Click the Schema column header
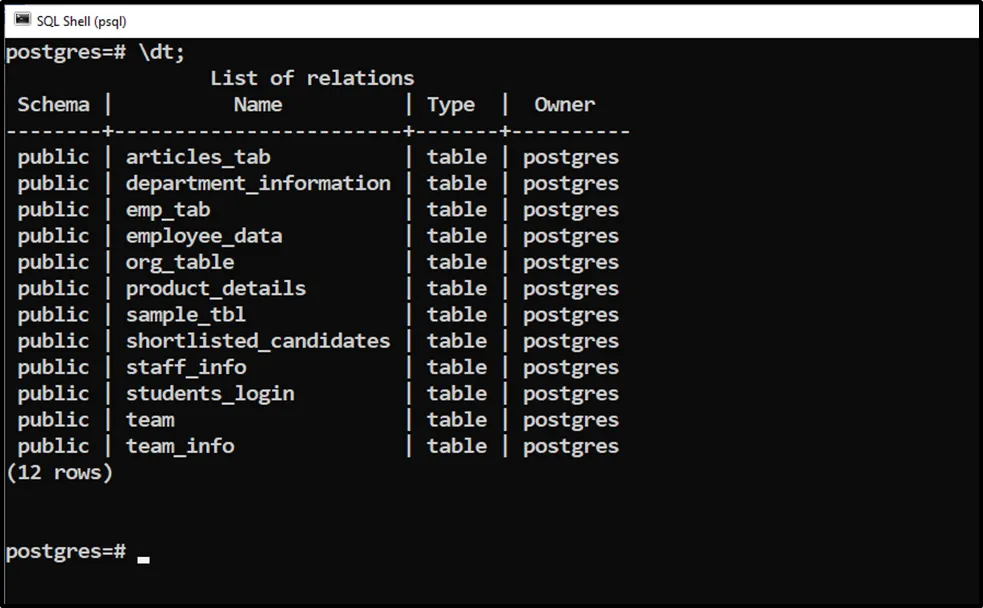The image size is (983, 608). tap(53, 104)
